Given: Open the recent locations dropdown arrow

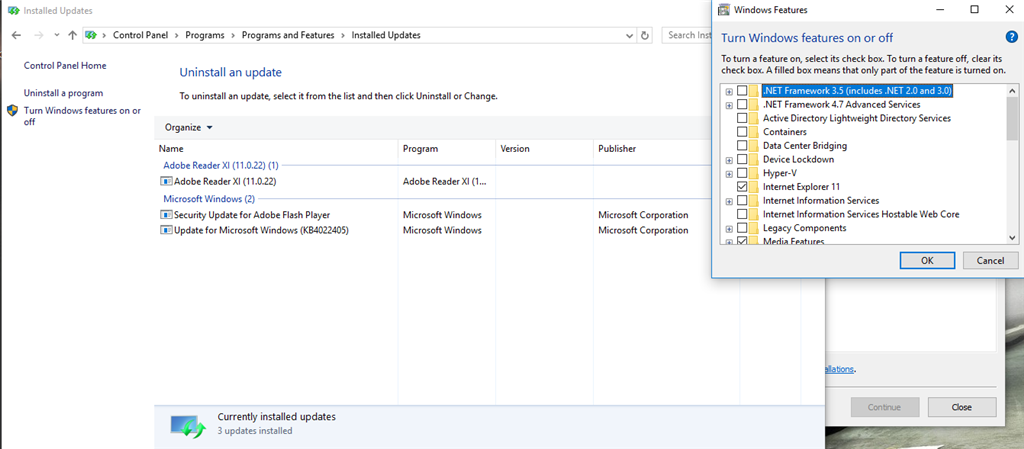Looking at the screenshot, I should tap(57, 35).
